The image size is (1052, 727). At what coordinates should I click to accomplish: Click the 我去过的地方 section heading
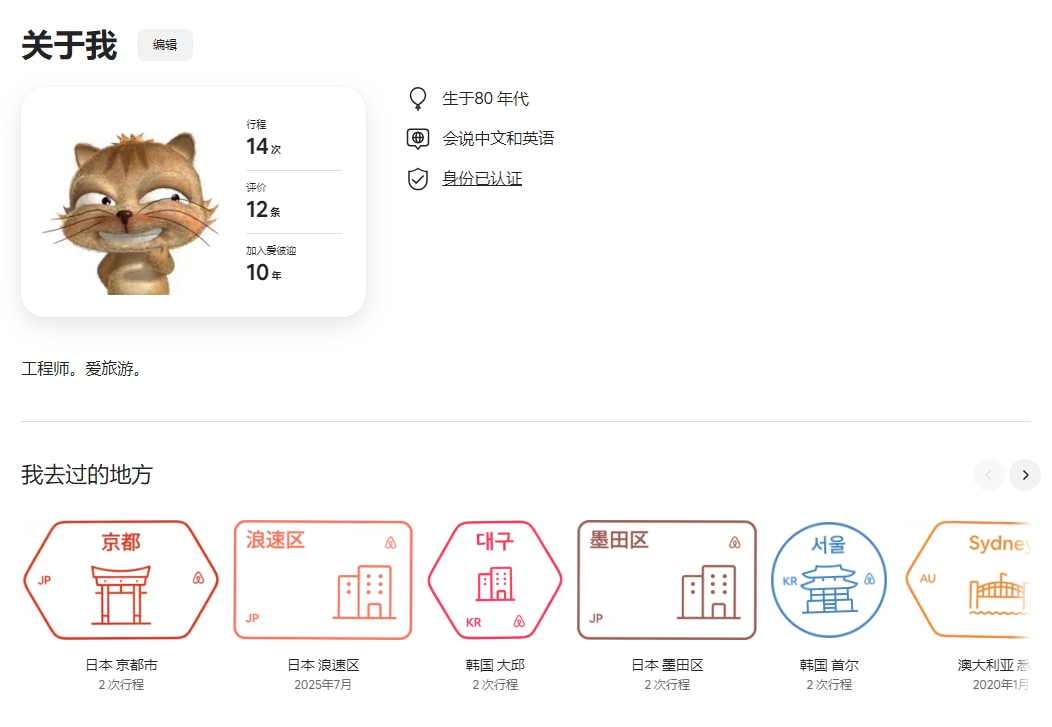pyautogui.click(x=86, y=475)
